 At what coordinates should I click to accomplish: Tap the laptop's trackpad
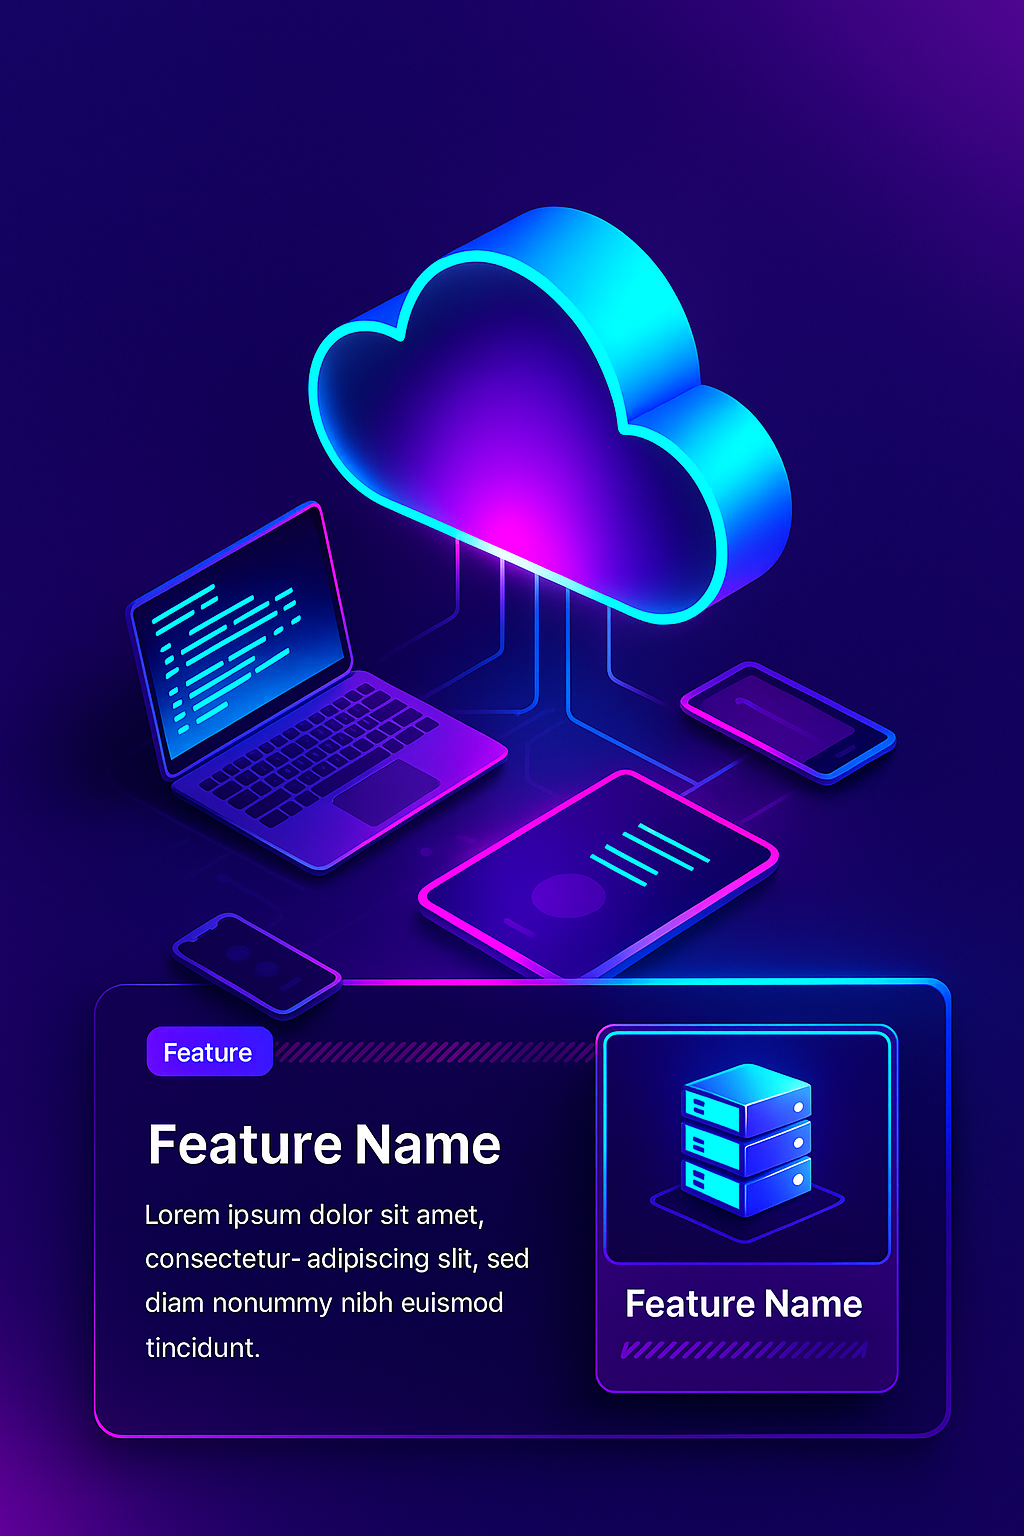pyautogui.click(x=386, y=792)
